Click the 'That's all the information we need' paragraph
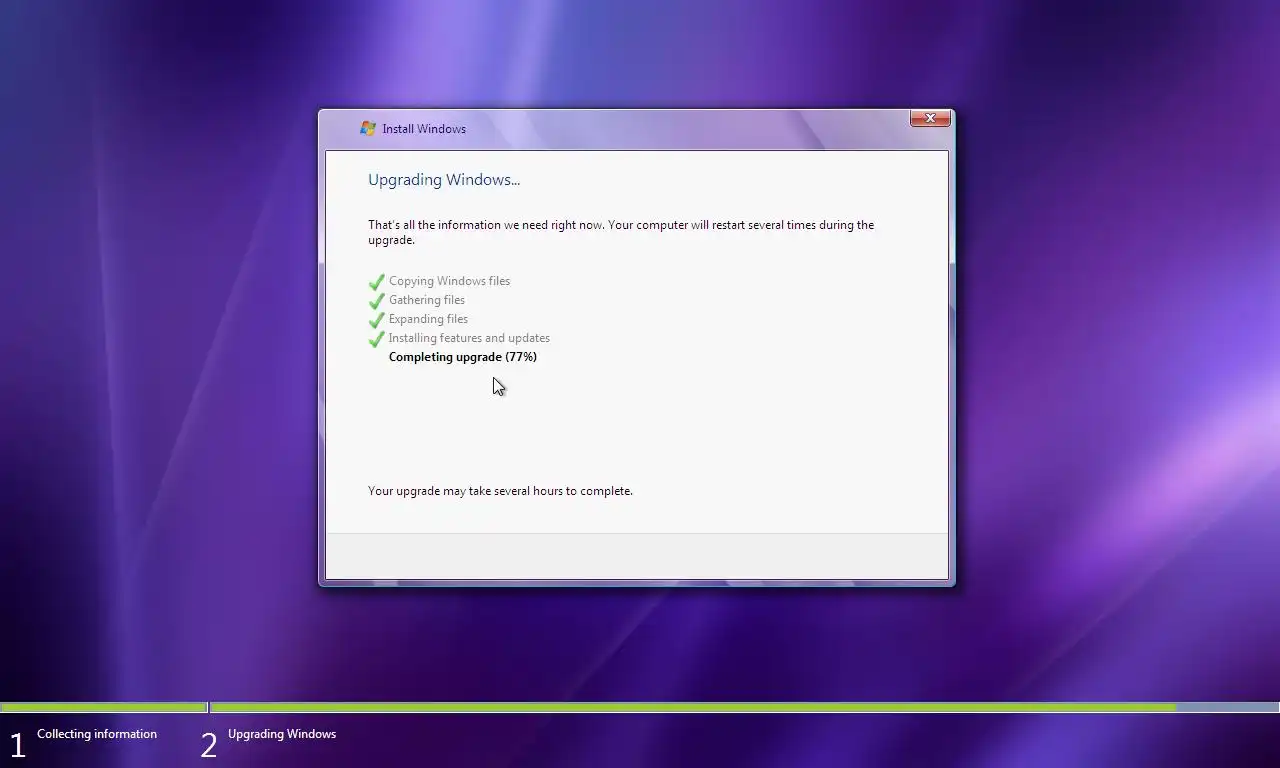Viewport: 1280px width, 768px height. pos(621,232)
